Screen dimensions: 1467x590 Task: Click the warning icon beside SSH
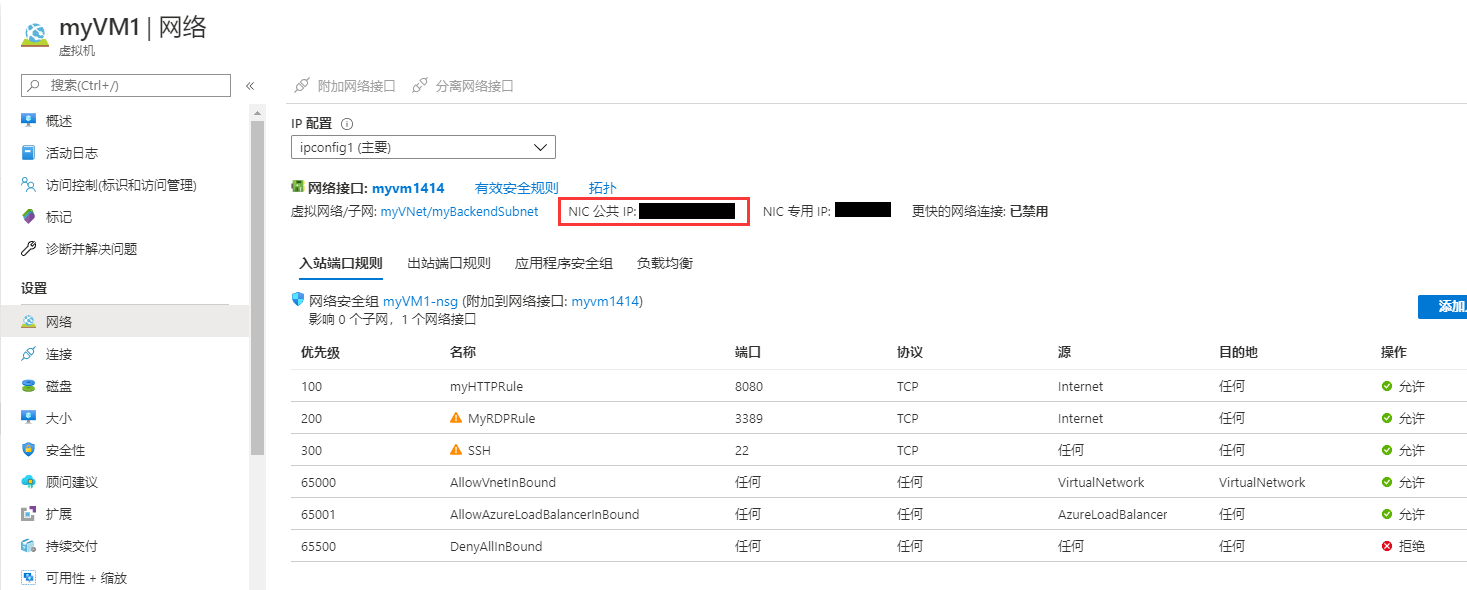click(456, 450)
